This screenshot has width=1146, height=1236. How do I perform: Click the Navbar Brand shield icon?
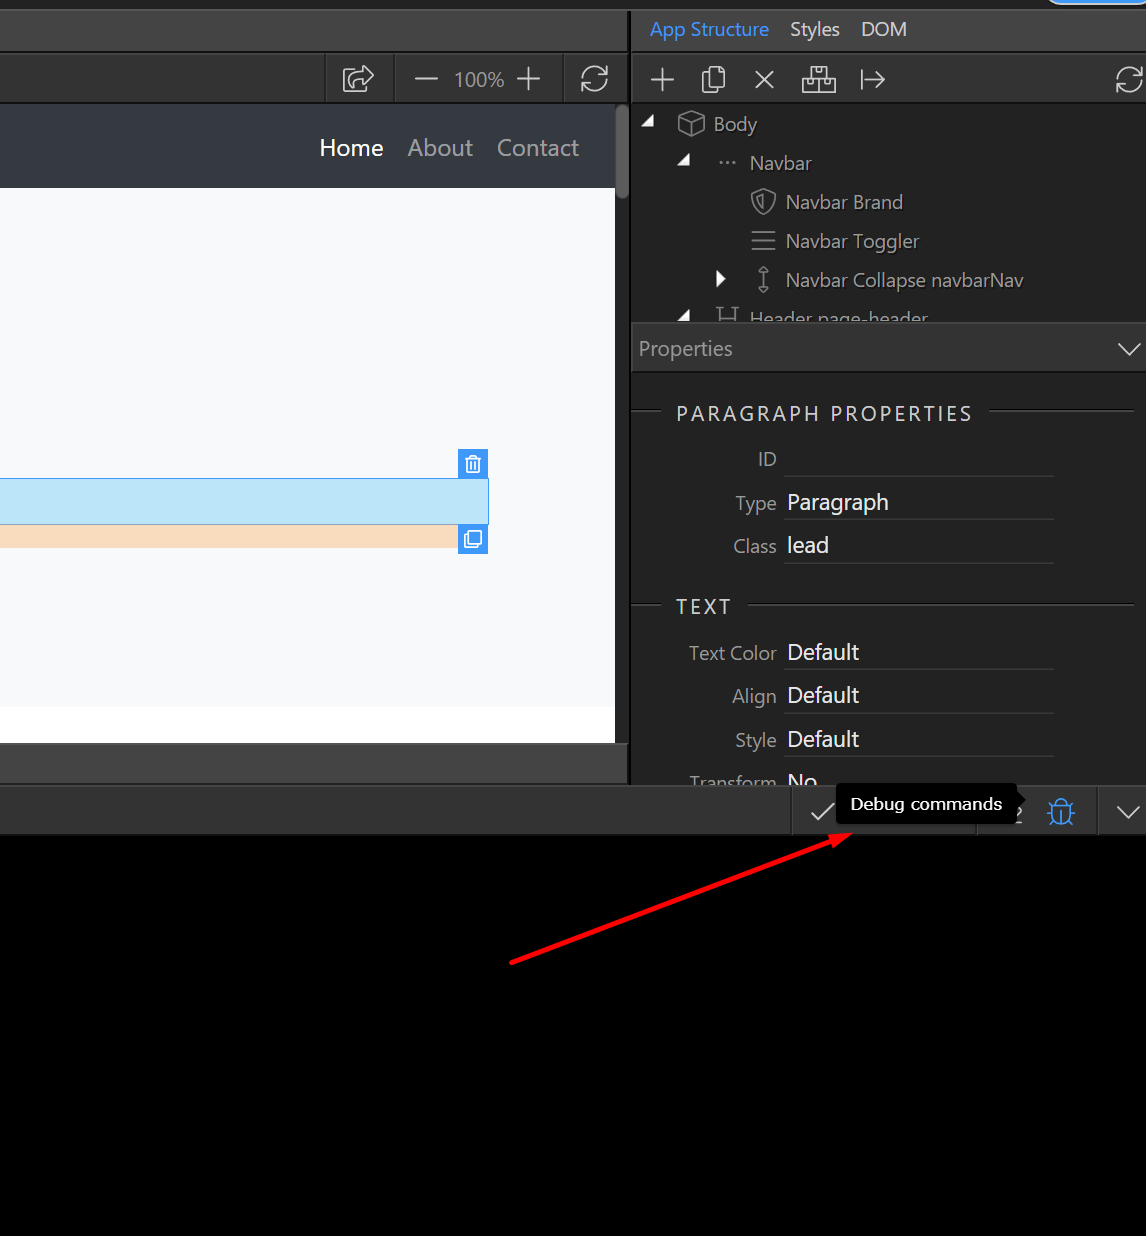point(763,201)
